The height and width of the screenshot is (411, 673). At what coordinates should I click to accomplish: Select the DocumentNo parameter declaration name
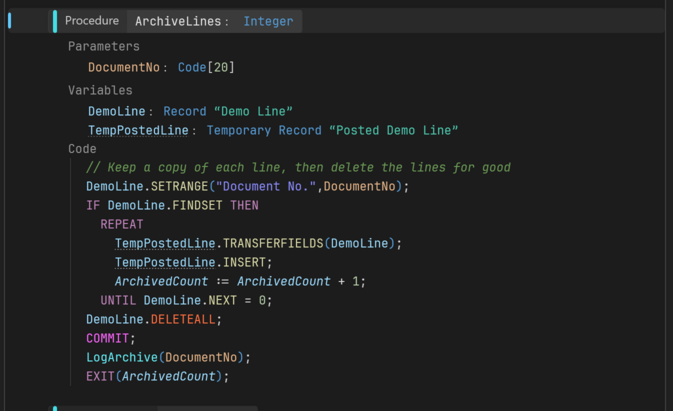124,67
